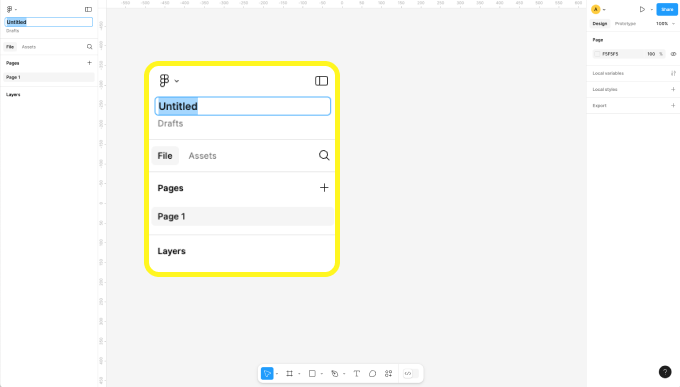The image size is (680, 387).
Task: Click the page background color swatch
Action: [x=597, y=54]
